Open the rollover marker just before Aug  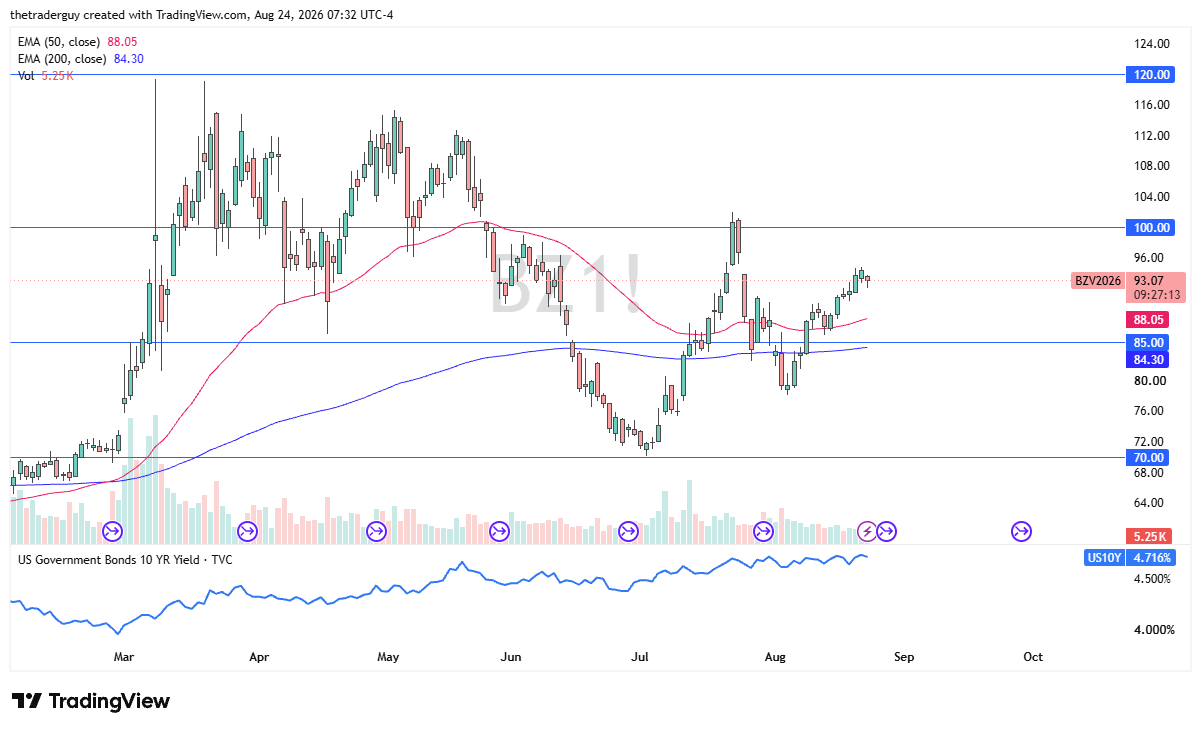(763, 531)
